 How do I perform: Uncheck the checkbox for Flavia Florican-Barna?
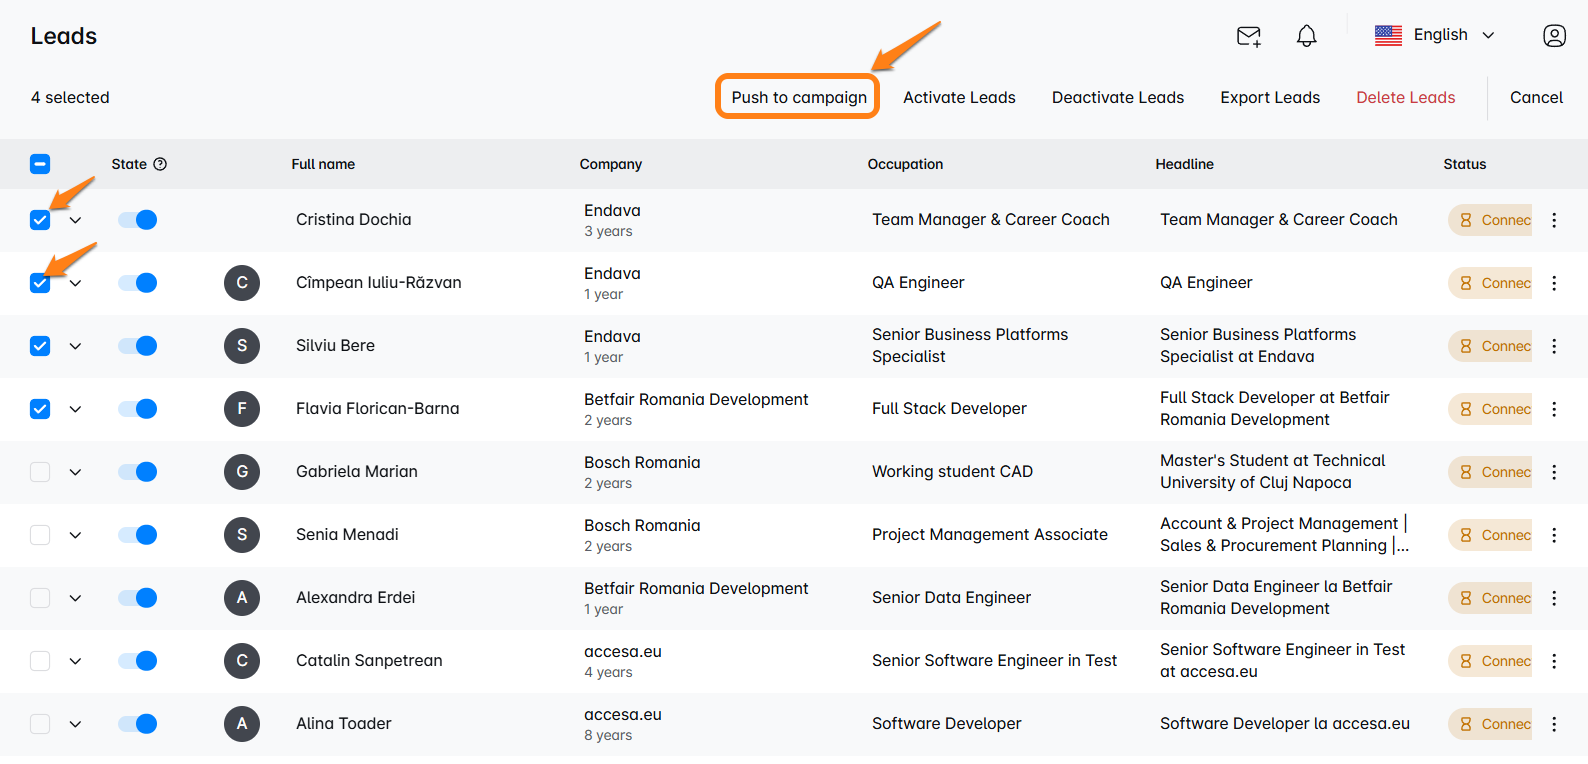40,409
